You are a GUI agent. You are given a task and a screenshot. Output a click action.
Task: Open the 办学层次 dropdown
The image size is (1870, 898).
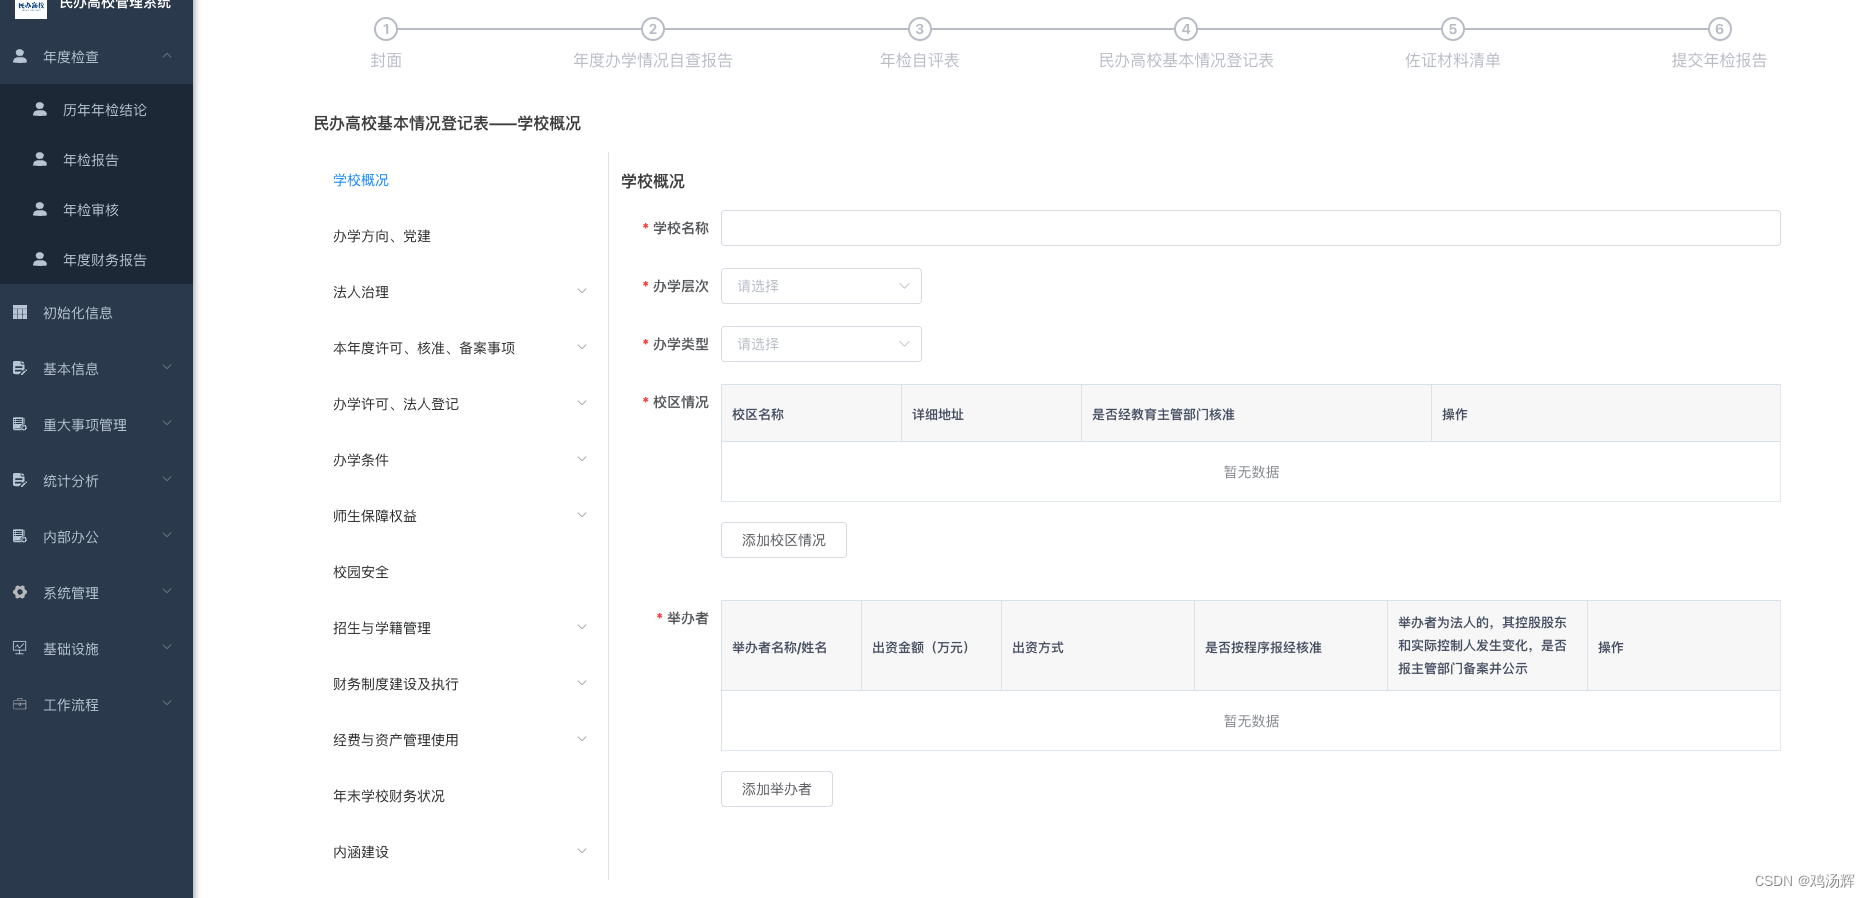click(x=821, y=286)
